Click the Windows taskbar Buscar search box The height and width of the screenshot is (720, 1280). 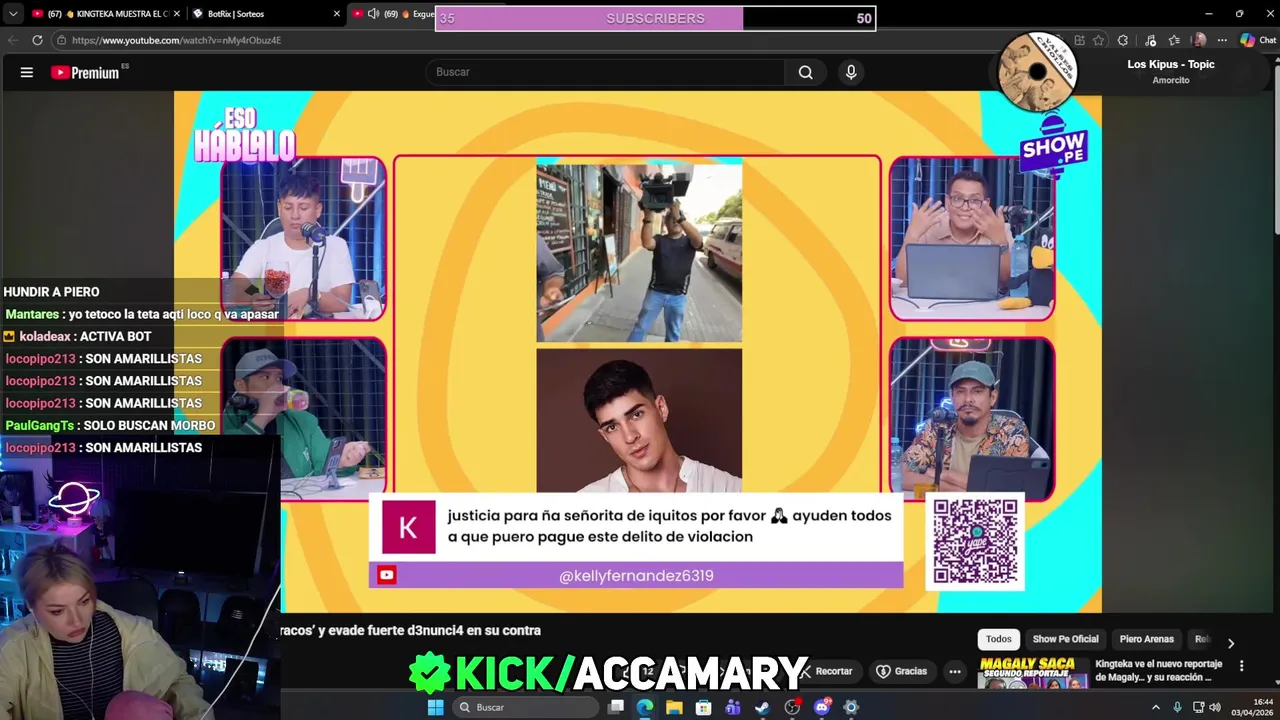525,707
